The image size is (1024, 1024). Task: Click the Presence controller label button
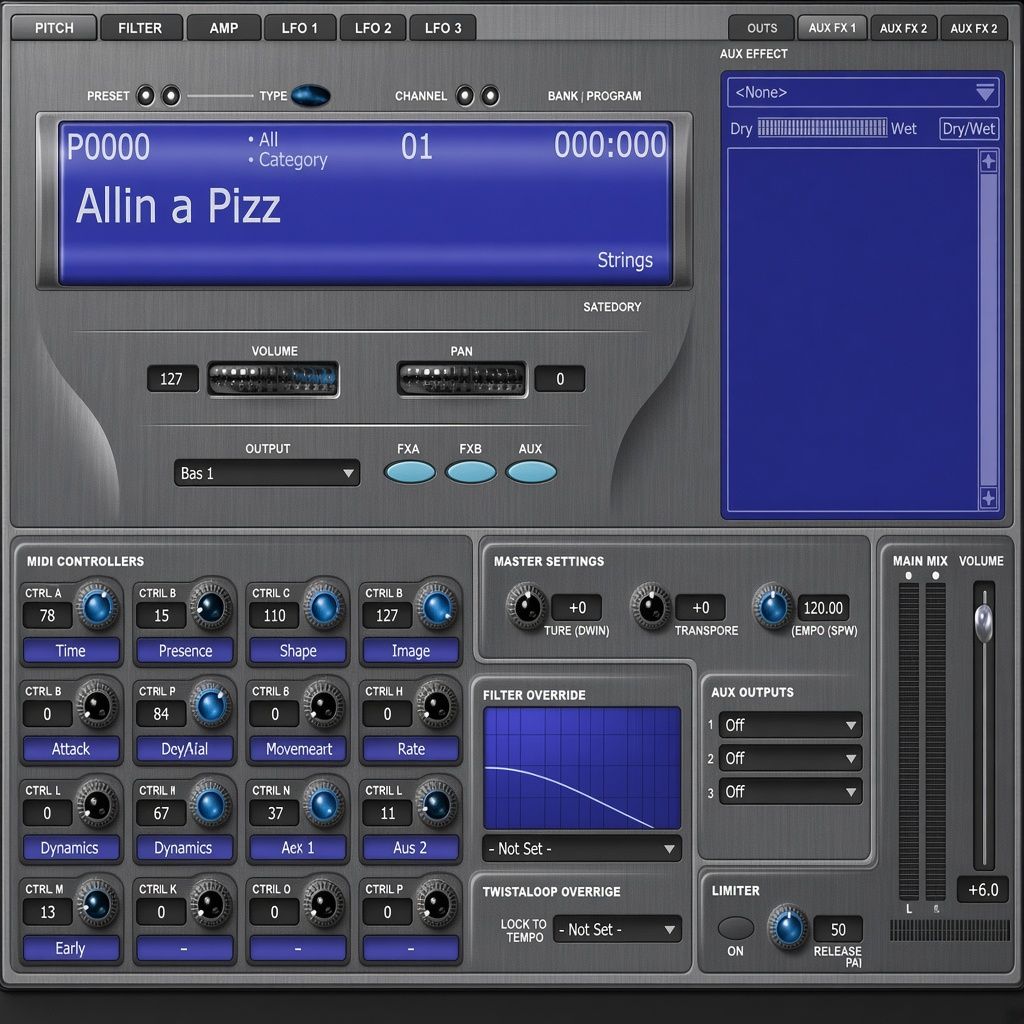click(x=184, y=650)
